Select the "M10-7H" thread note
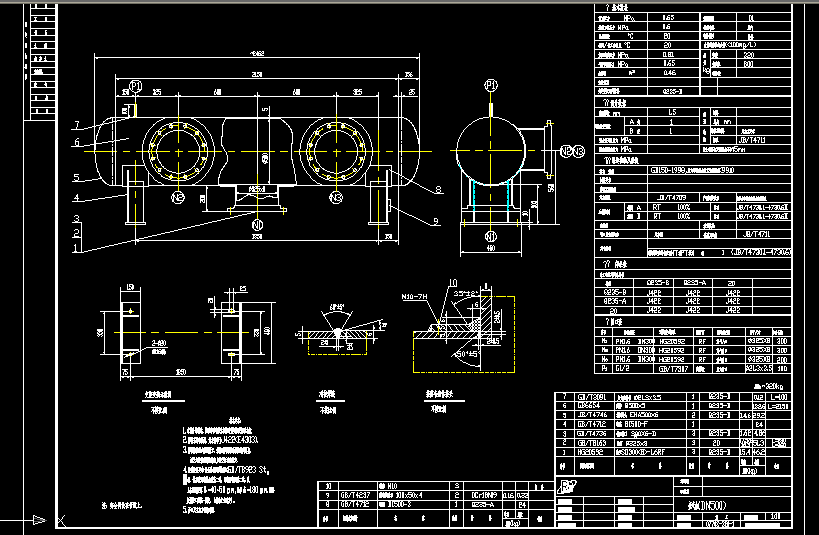819x535 pixels. coord(414,297)
